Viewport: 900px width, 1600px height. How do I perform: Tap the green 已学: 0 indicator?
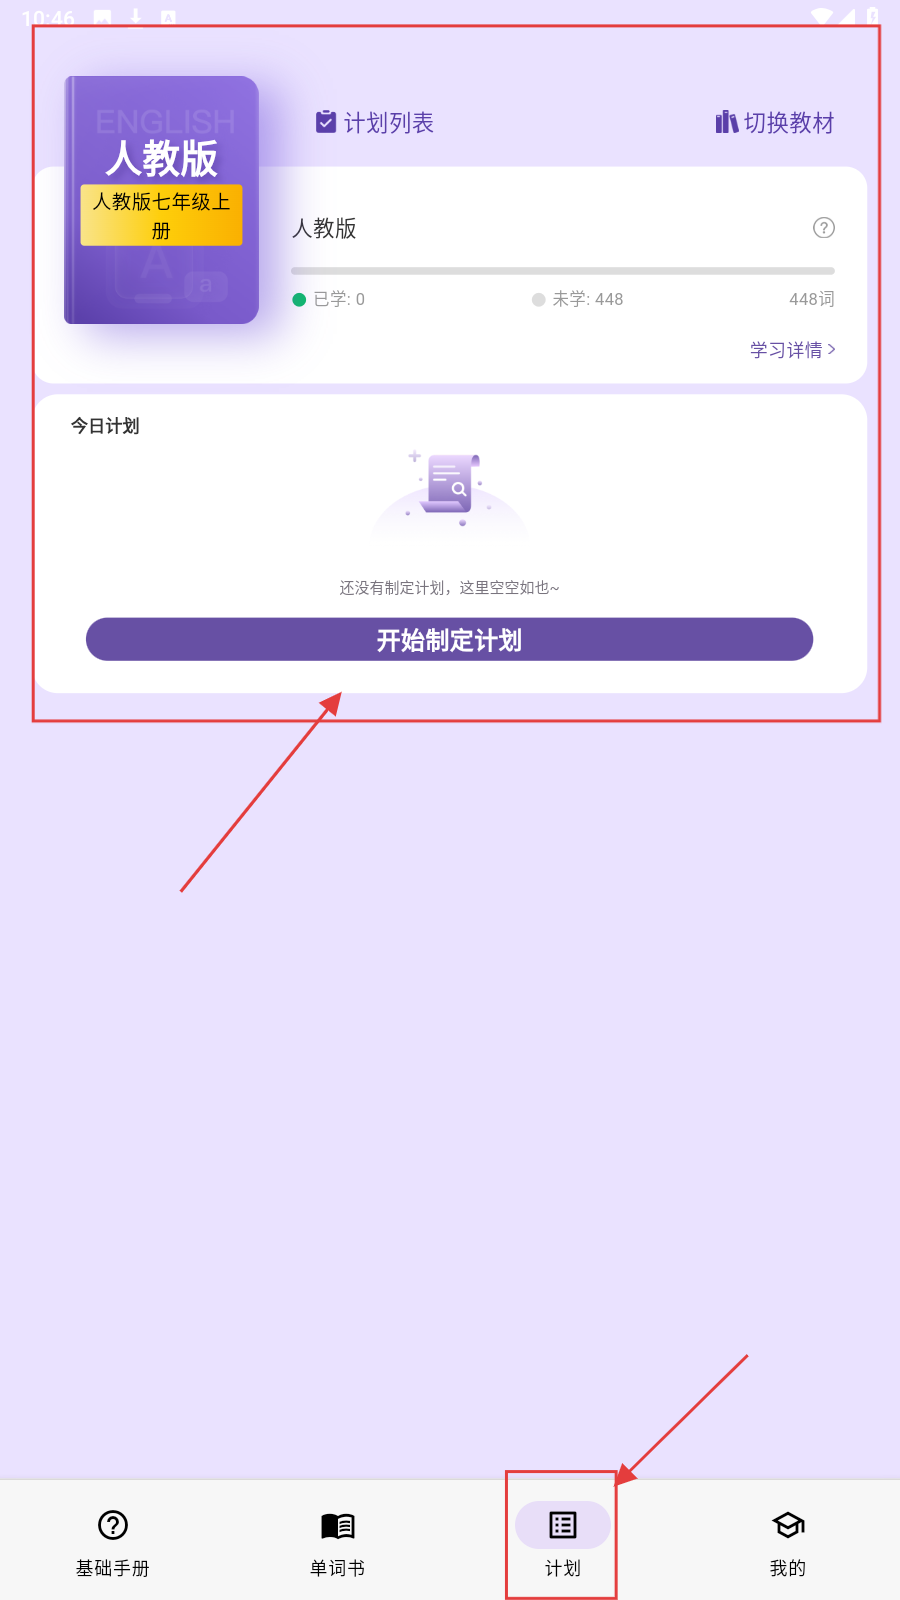(328, 299)
